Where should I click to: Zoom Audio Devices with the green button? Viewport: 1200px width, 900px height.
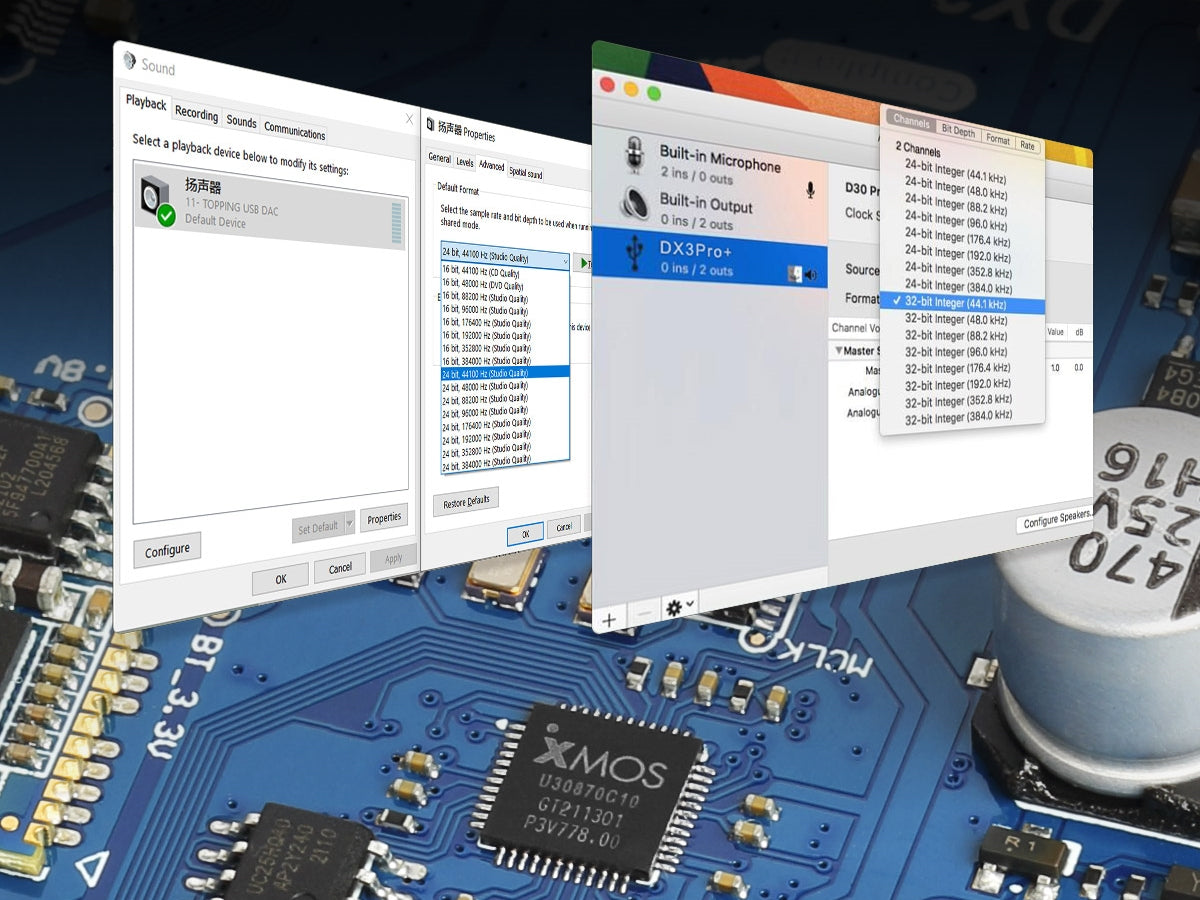coord(654,93)
